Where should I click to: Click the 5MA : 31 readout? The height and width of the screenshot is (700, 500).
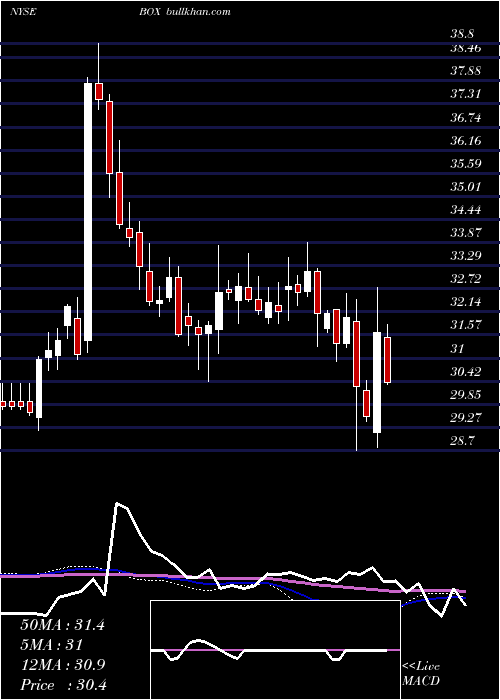[x=51, y=645]
